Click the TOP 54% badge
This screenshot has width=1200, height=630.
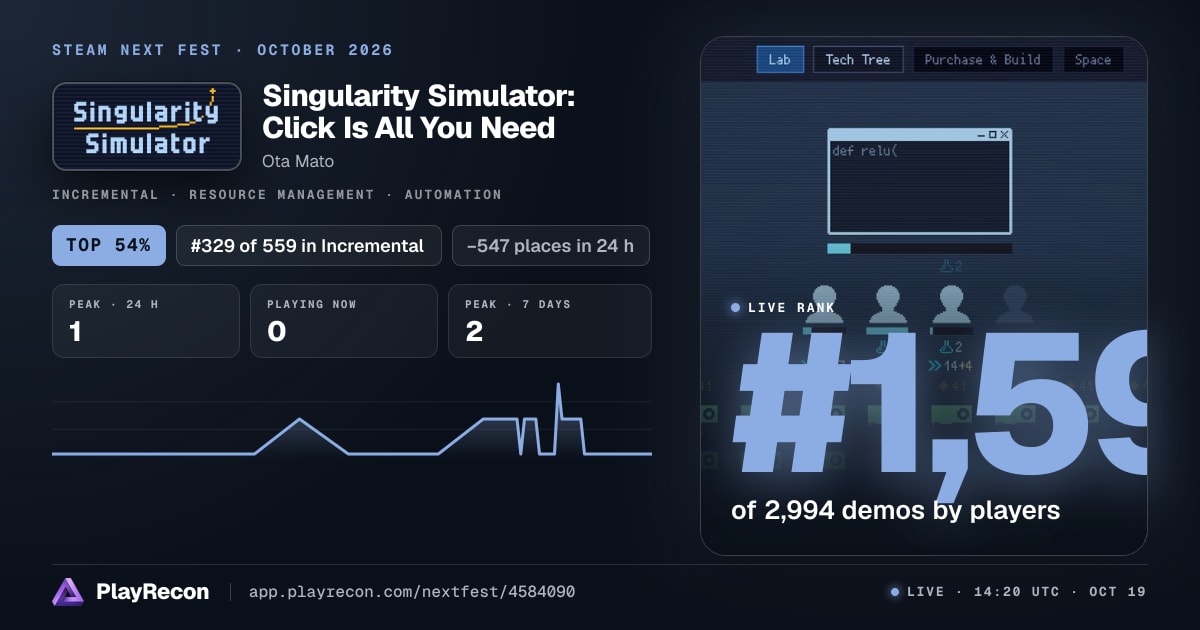(109, 245)
